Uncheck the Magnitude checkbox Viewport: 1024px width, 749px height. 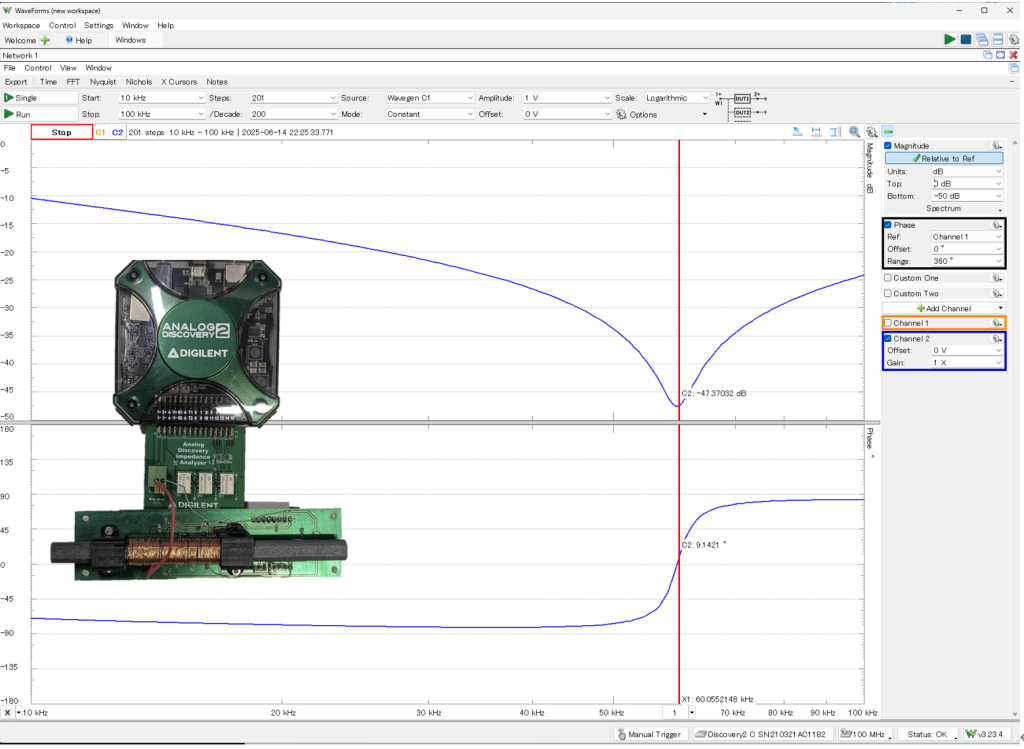[888, 146]
